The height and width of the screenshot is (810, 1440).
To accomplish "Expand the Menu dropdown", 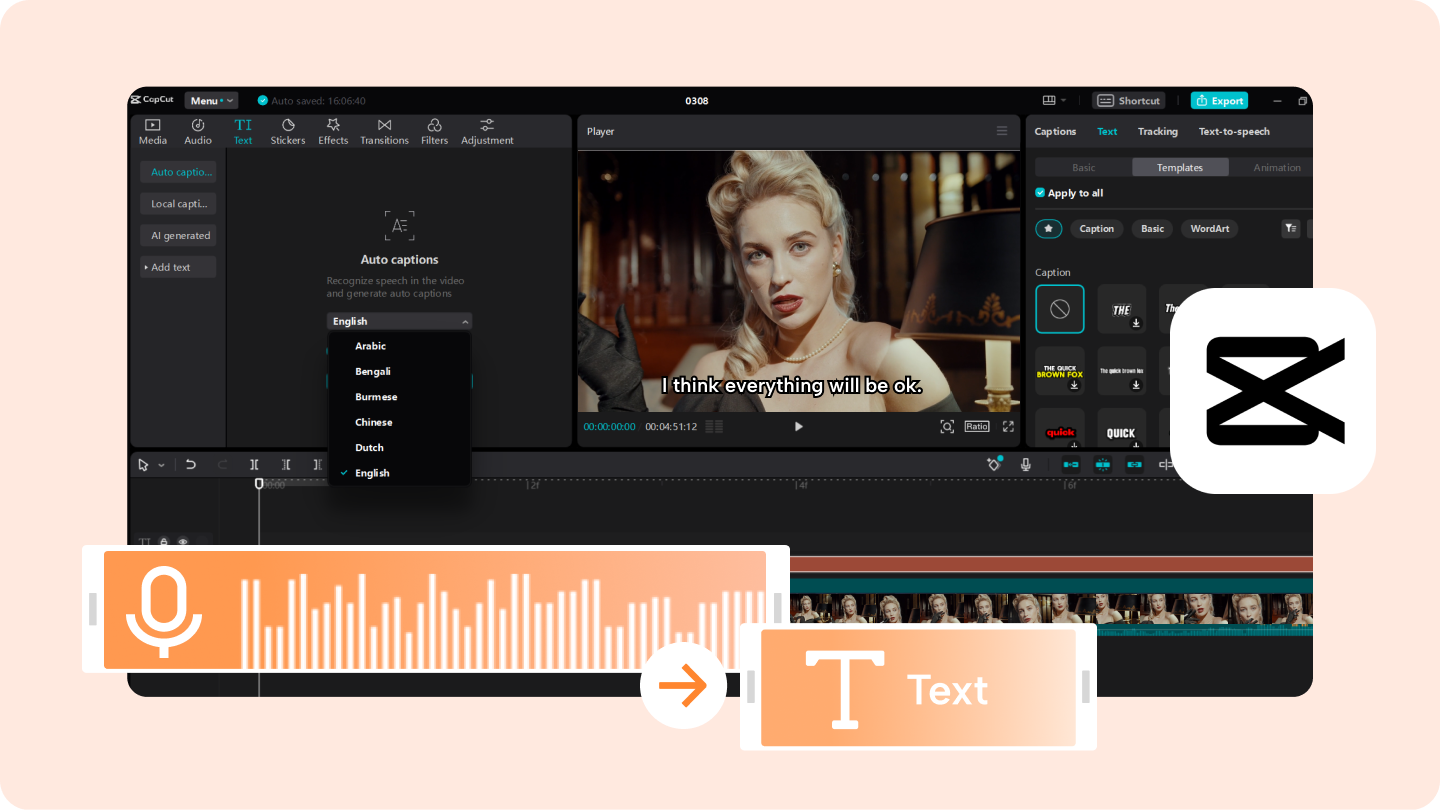I will (x=211, y=101).
